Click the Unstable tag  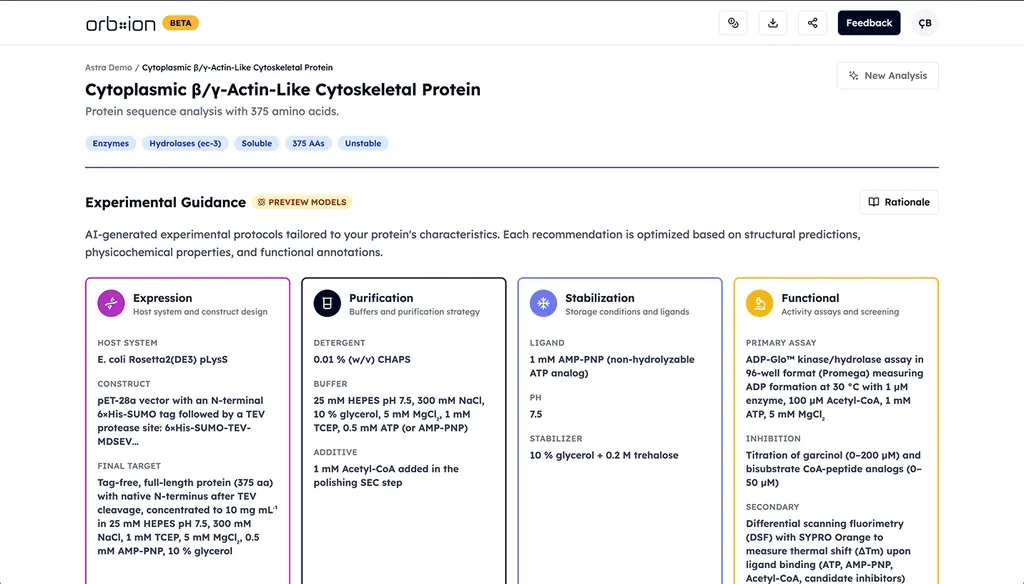(363, 143)
